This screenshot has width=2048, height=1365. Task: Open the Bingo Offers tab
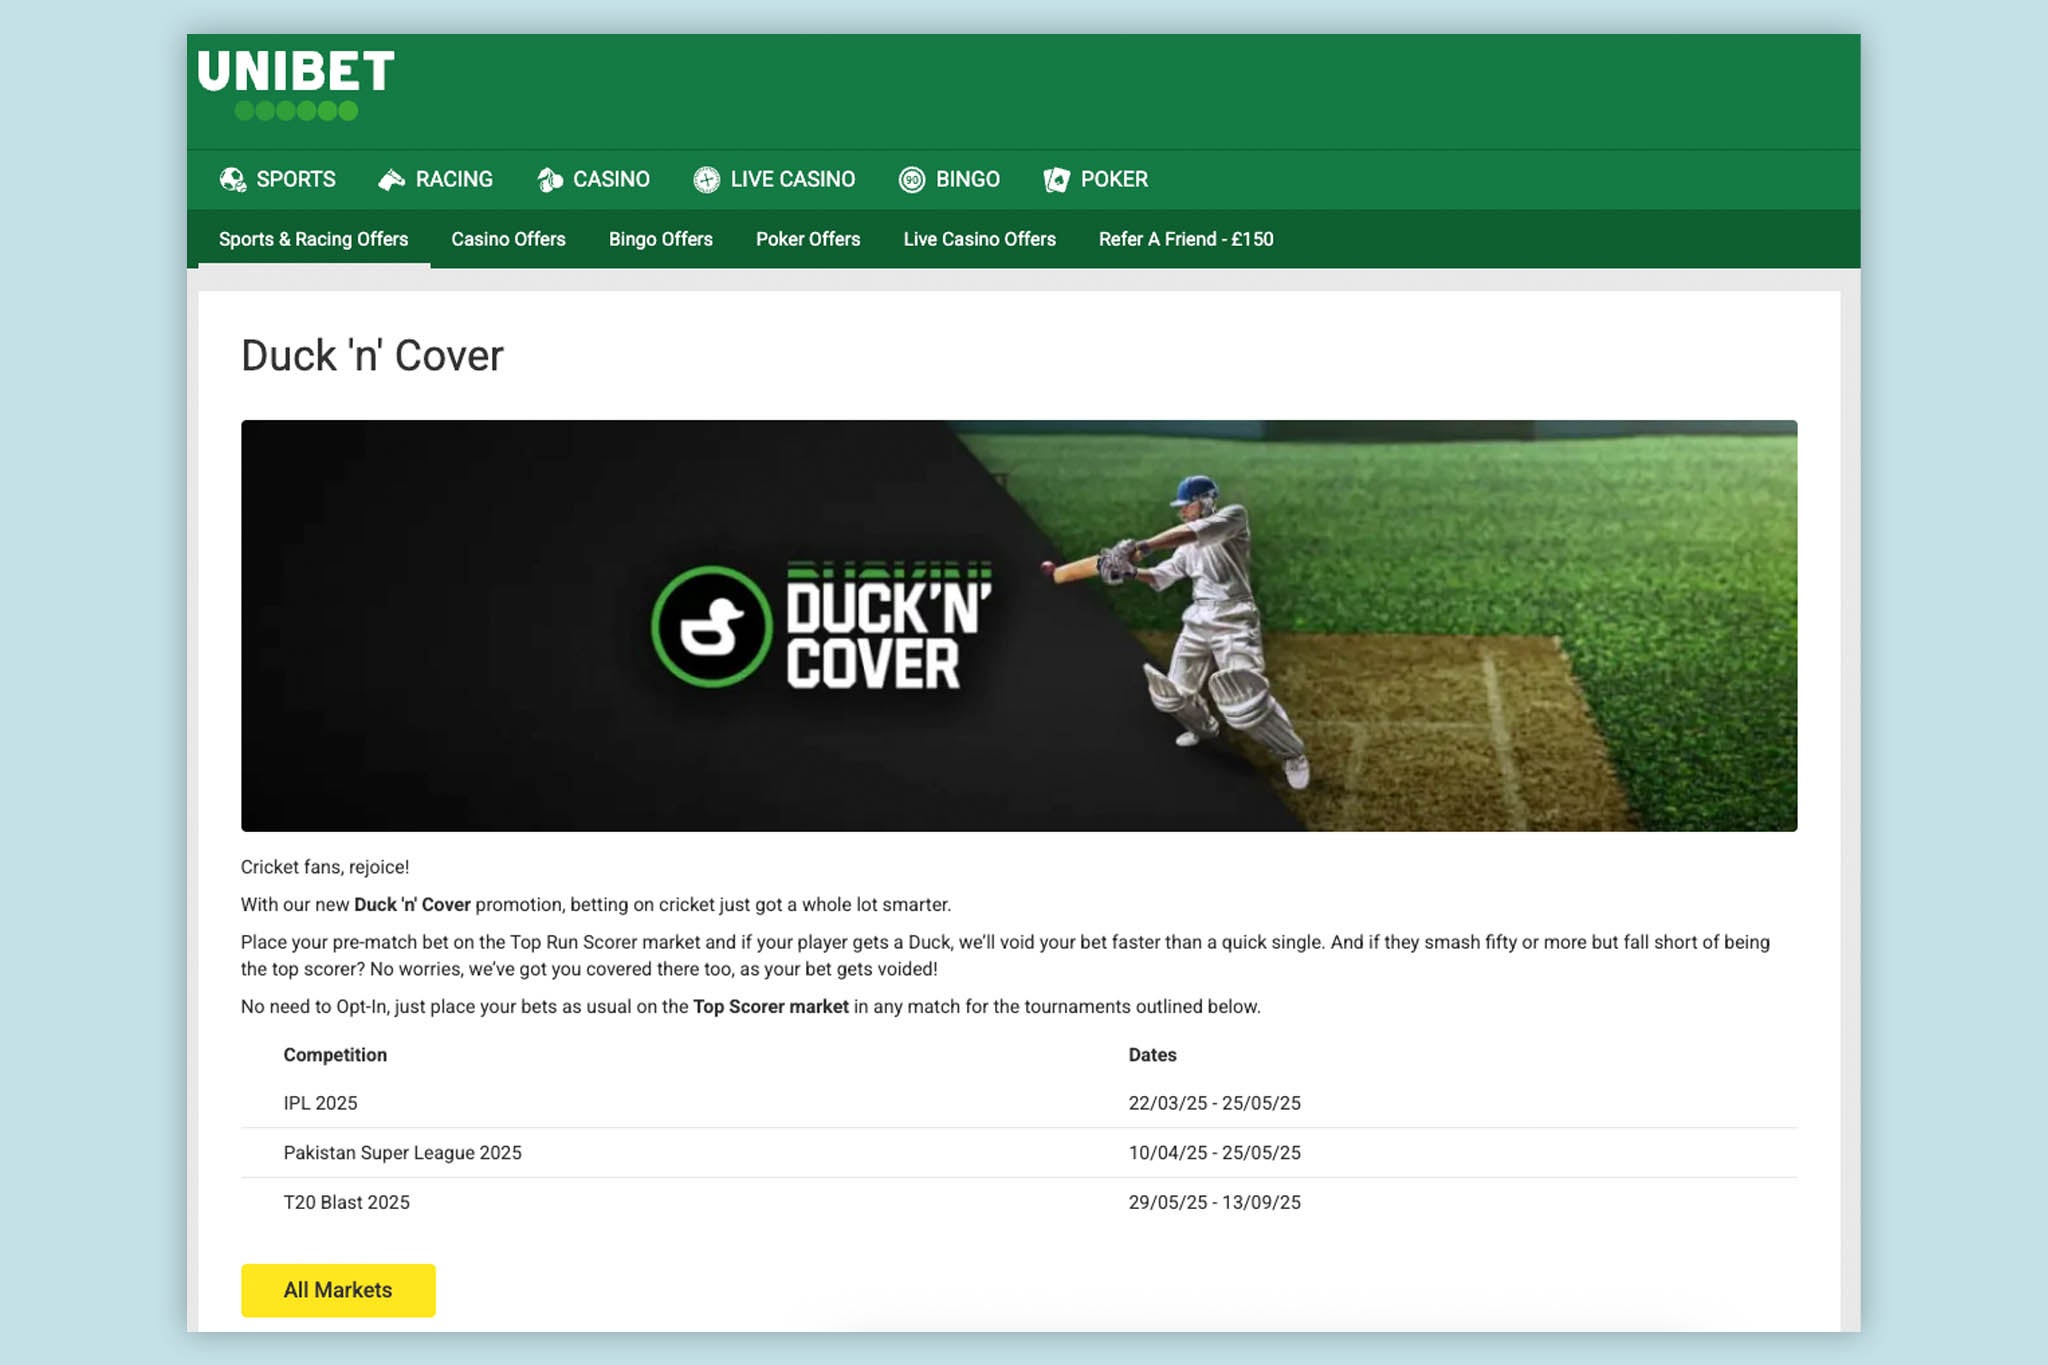pyautogui.click(x=660, y=239)
